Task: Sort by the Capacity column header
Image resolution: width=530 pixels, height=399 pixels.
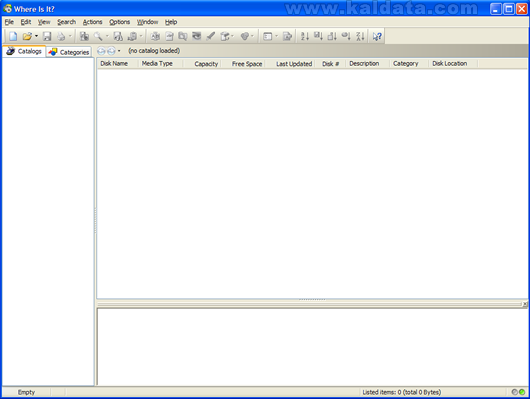Action: [202, 64]
